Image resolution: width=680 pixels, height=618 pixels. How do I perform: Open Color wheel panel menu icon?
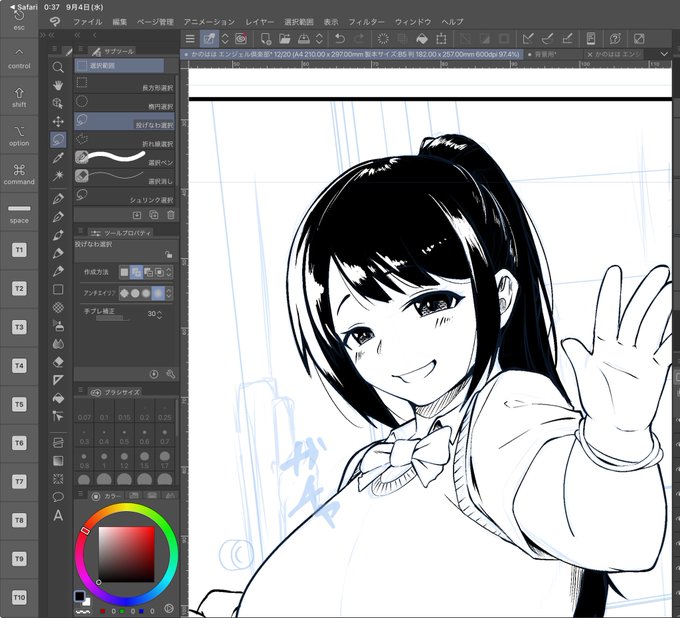click(80, 494)
